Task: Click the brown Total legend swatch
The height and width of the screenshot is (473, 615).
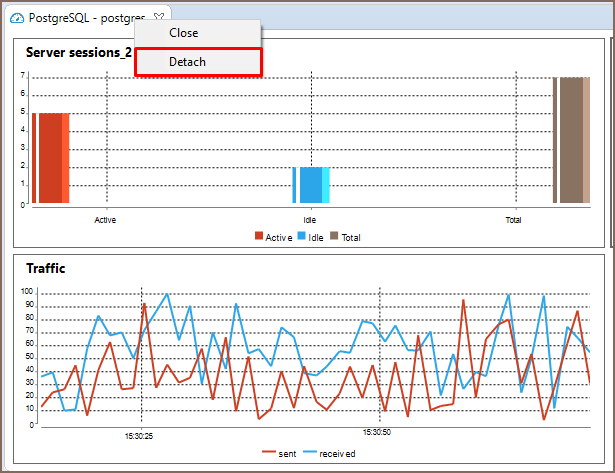Action: tap(334, 237)
